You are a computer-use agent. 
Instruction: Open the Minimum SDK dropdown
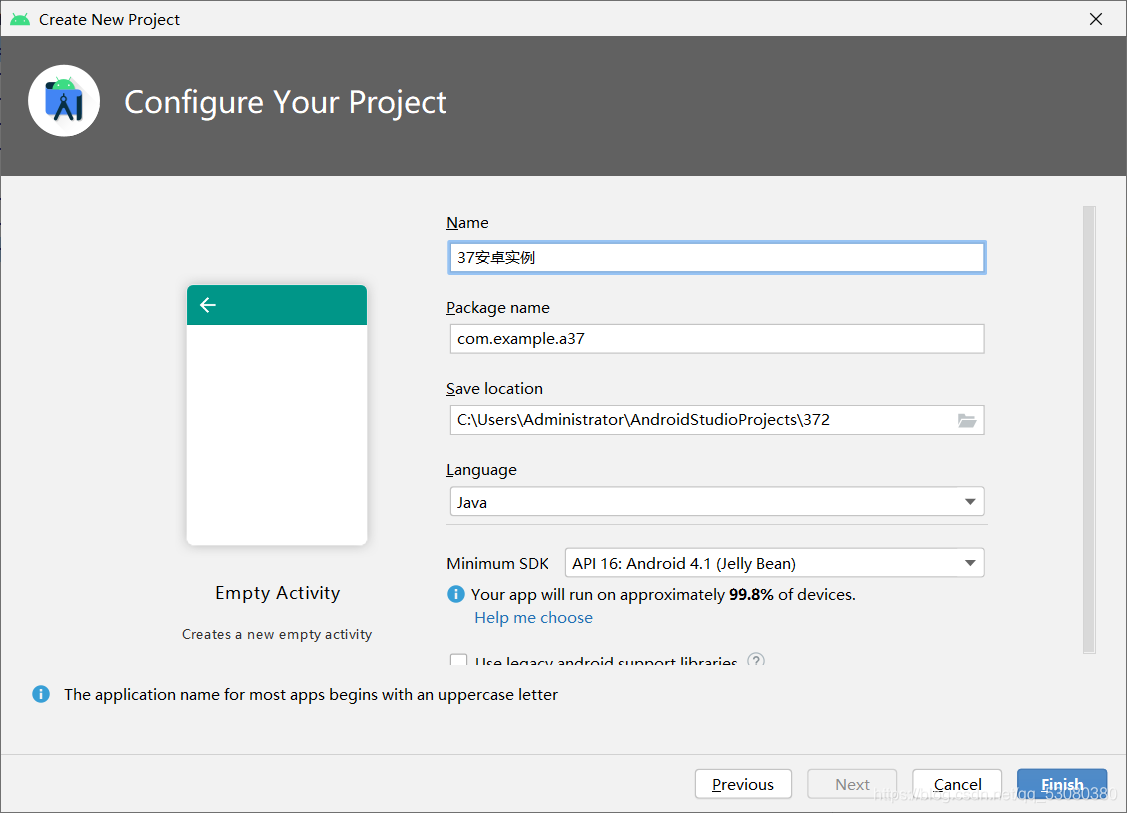coord(774,563)
